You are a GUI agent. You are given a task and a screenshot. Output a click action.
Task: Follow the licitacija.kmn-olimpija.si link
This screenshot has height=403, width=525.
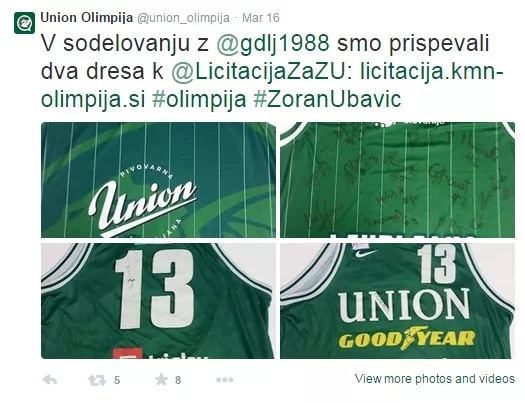click(x=272, y=85)
